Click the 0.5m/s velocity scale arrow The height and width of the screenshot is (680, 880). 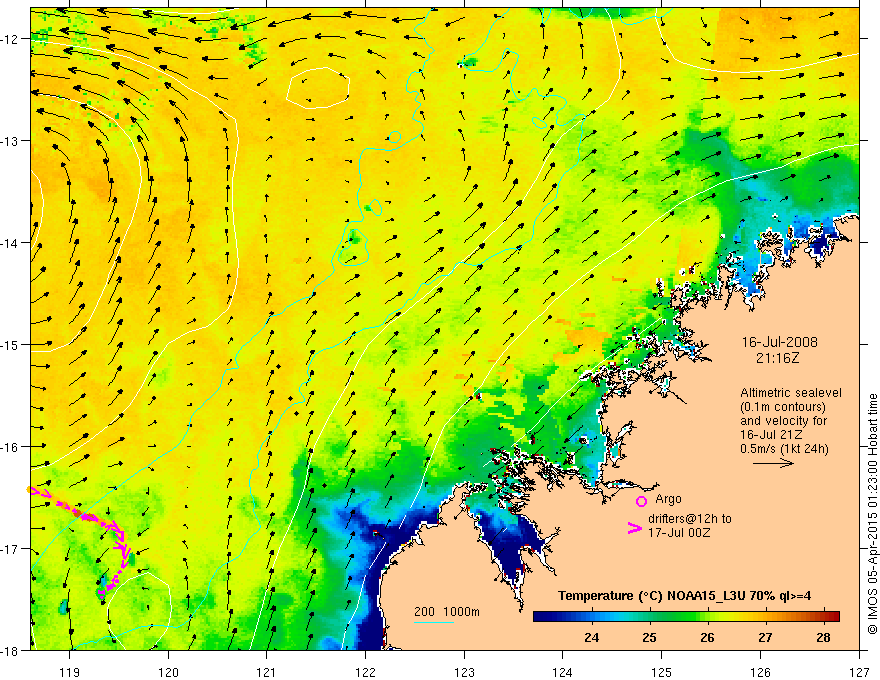pyautogui.click(x=773, y=463)
